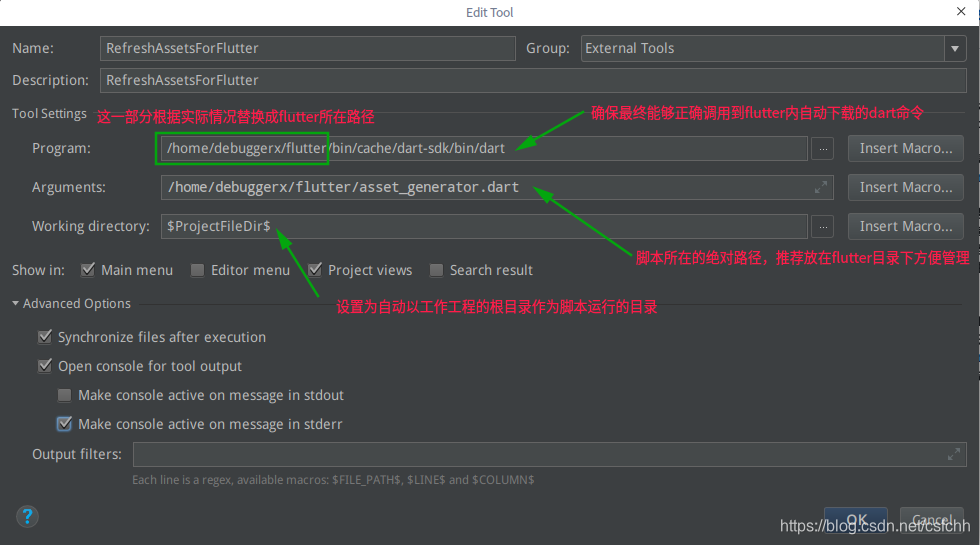This screenshot has height=545, width=980.
Task: Enable the Search result checkbox
Action: tap(436, 270)
